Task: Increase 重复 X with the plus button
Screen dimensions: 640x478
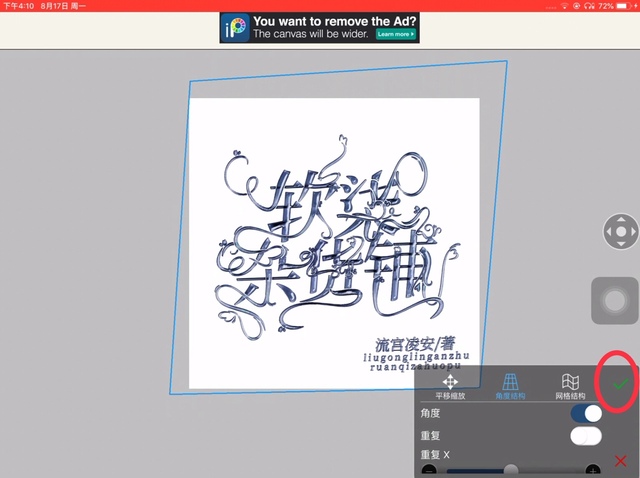Action: pyautogui.click(x=593, y=470)
